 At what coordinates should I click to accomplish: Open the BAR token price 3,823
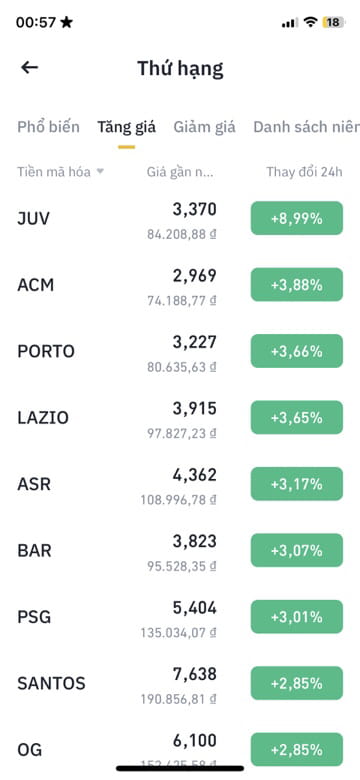(x=195, y=541)
